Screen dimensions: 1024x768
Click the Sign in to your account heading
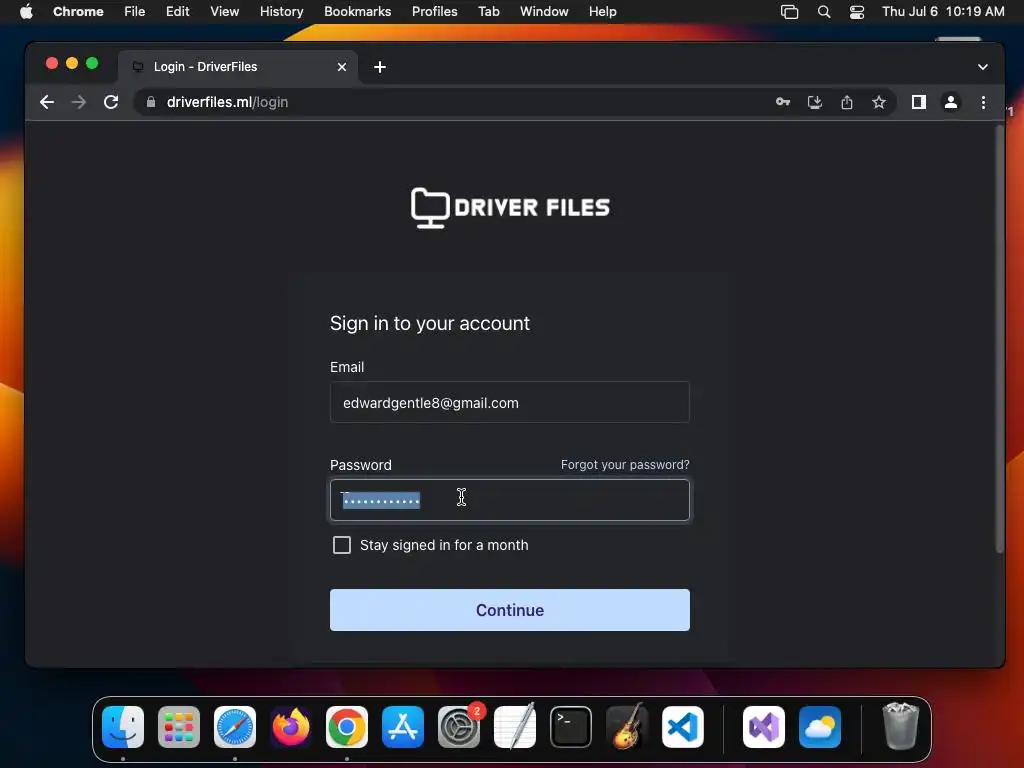[430, 323]
